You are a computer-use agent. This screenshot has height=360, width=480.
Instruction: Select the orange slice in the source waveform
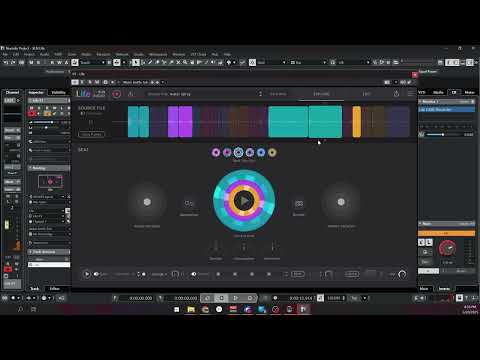[357, 122]
